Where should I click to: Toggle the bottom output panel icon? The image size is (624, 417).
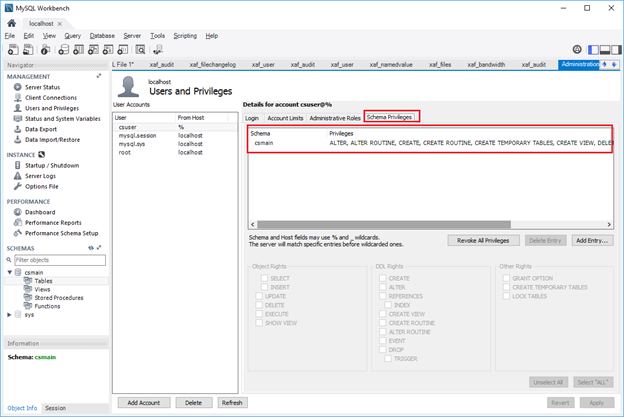605,49
